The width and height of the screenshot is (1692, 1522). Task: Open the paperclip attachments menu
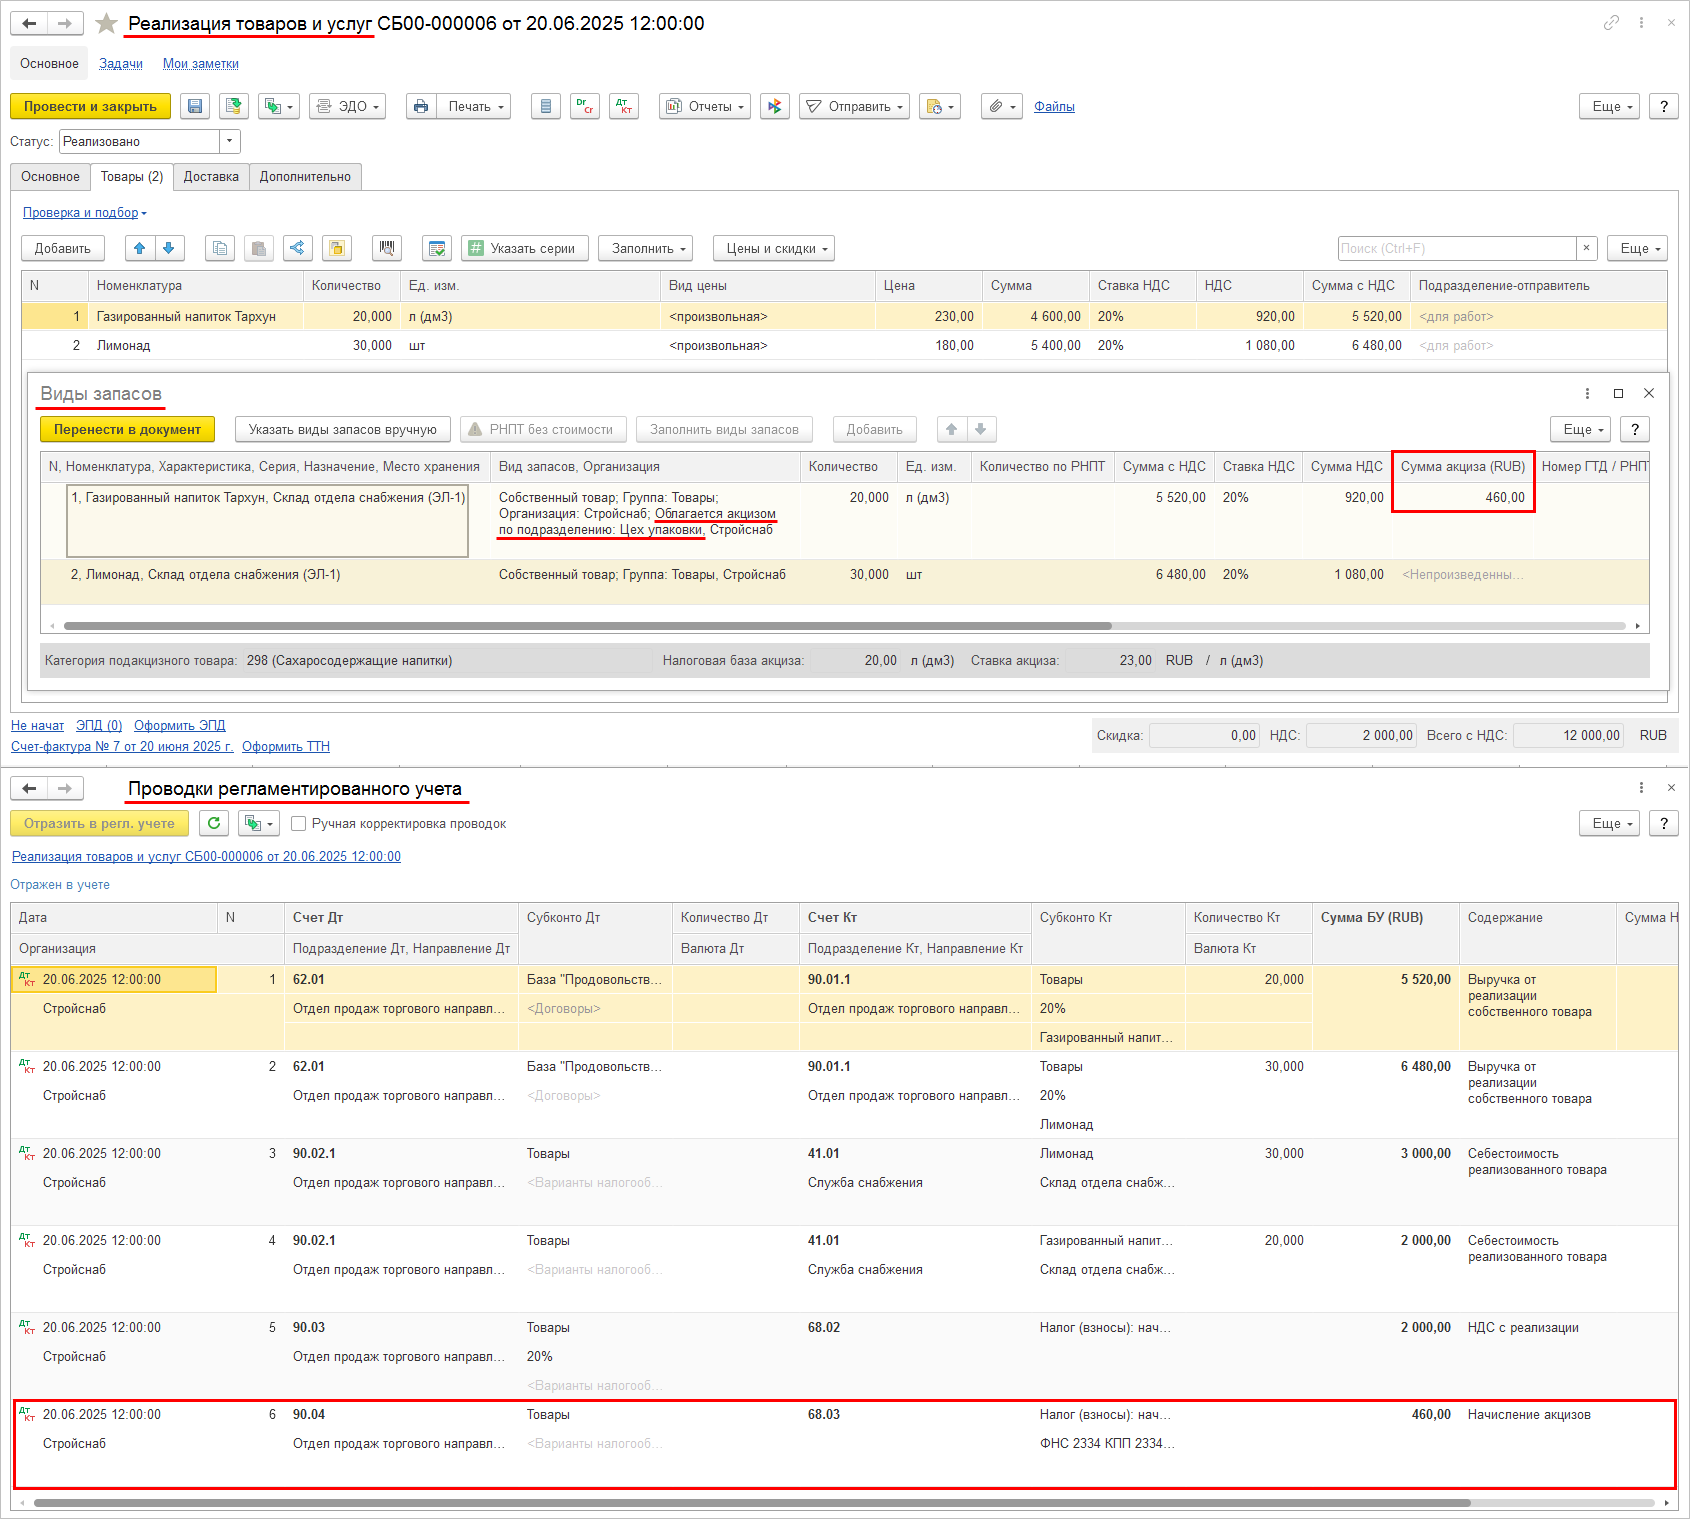[x=1001, y=106]
